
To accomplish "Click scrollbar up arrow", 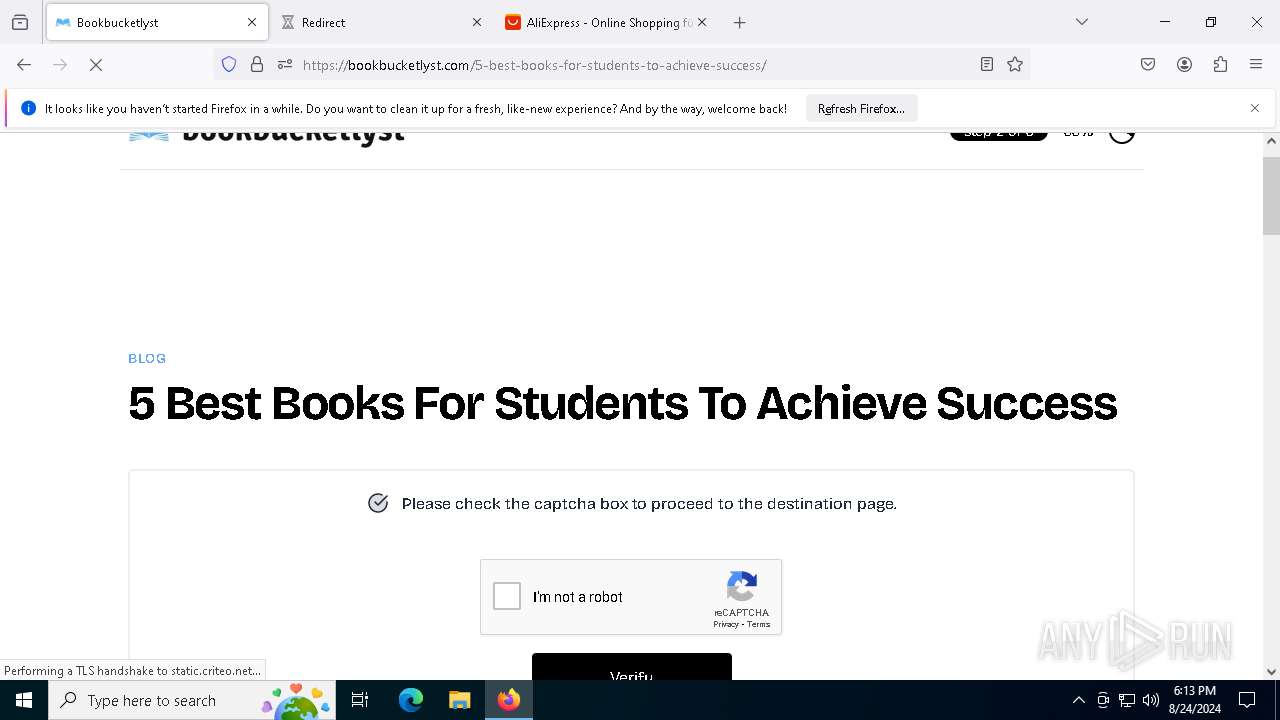I will point(1271,141).
